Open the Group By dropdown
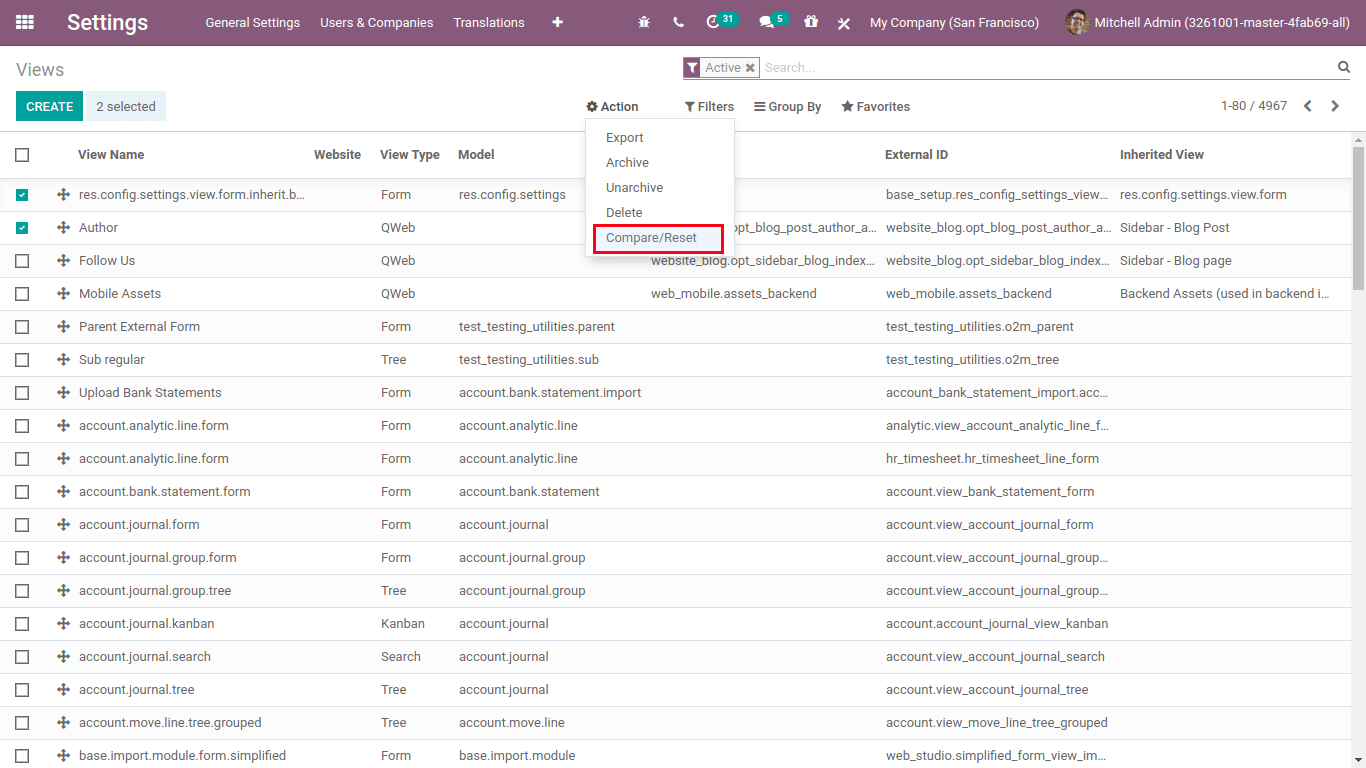The width and height of the screenshot is (1366, 768). (x=788, y=107)
